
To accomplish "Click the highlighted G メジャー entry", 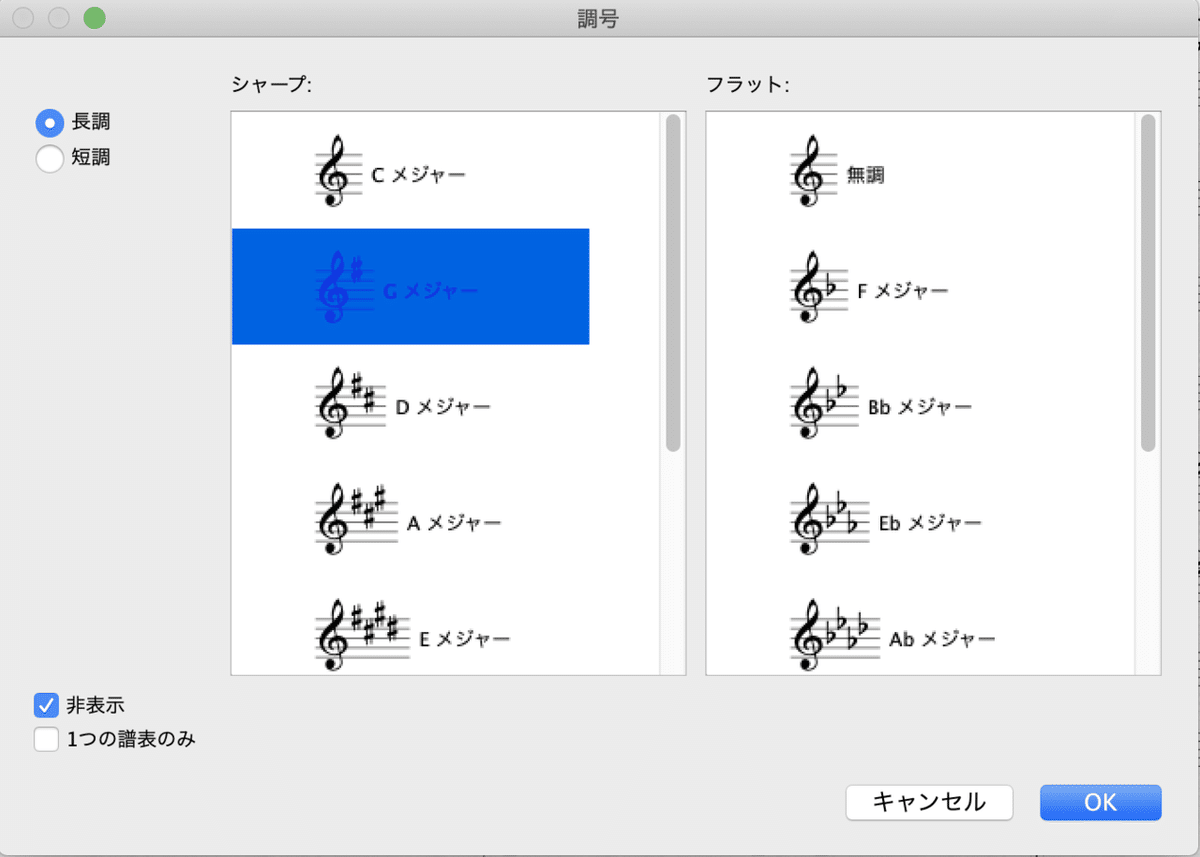I will pos(410,287).
